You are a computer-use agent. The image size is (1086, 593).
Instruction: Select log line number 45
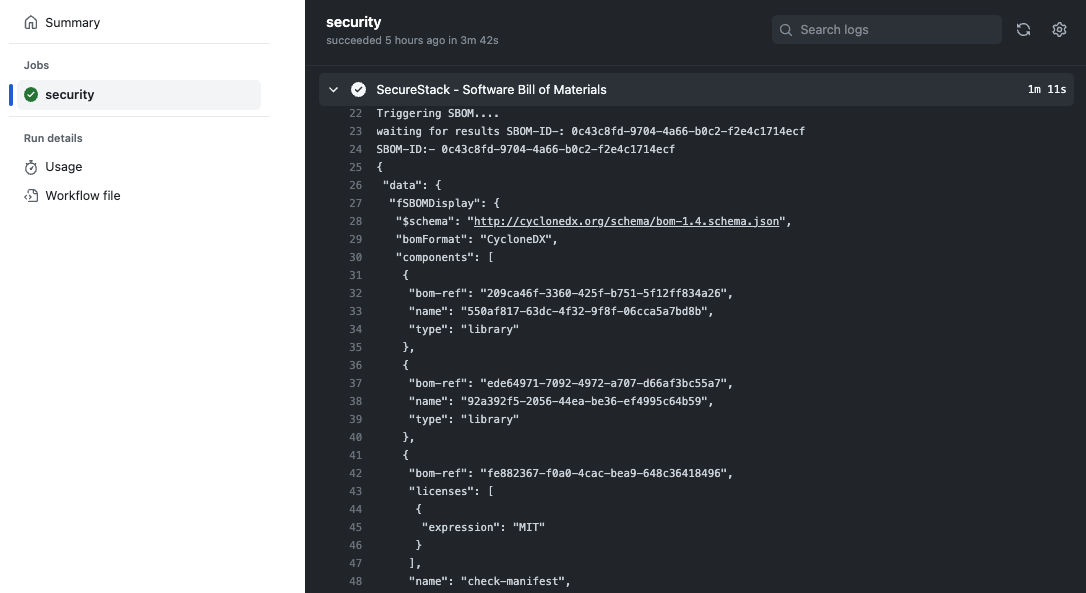tap(355, 527)
